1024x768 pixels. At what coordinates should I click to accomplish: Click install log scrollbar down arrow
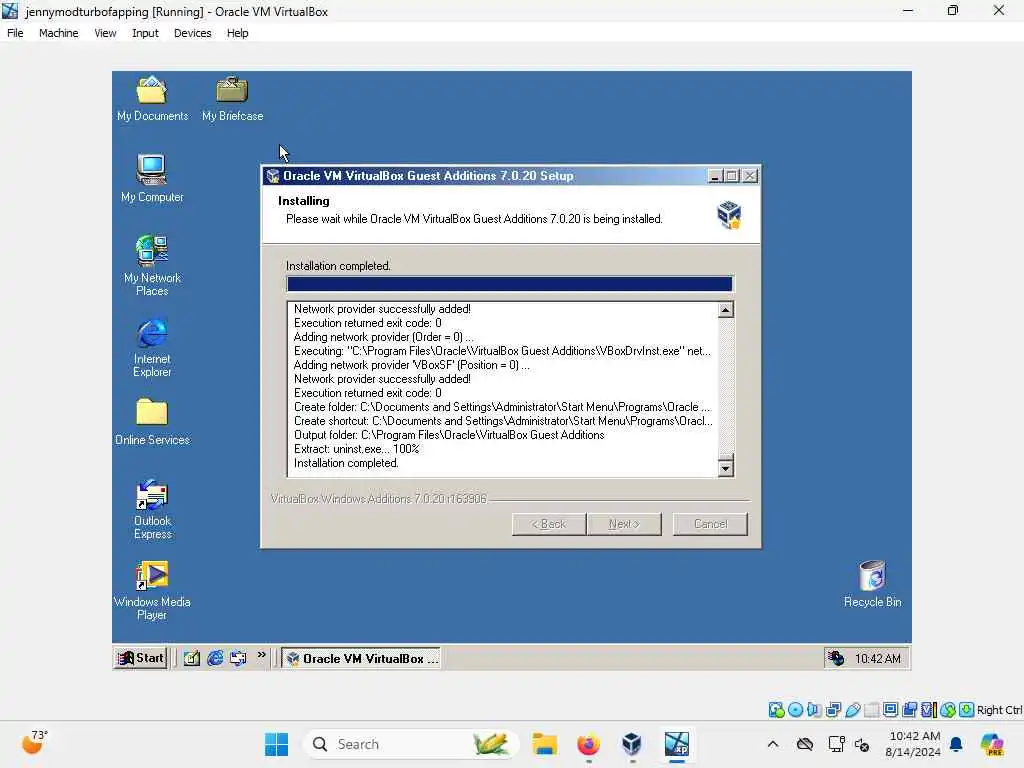coord(726,468)
